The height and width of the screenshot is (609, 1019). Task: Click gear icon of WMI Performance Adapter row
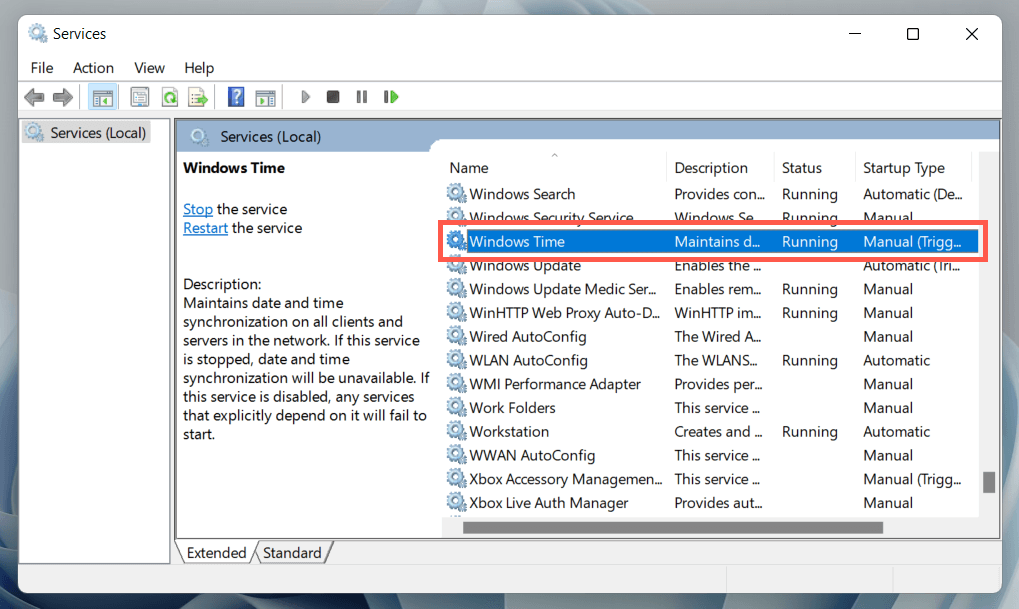pyautogui.click(x=456, y=383)
